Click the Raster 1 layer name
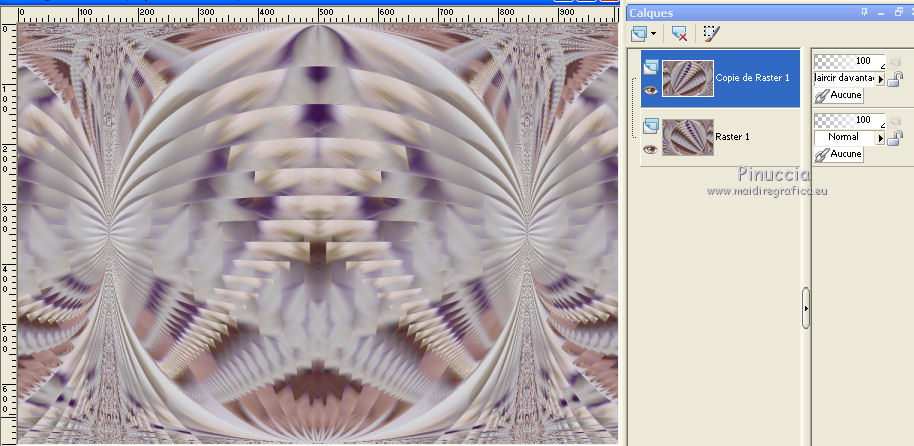This screenshot has width=914, height=446. coord(732,137)
